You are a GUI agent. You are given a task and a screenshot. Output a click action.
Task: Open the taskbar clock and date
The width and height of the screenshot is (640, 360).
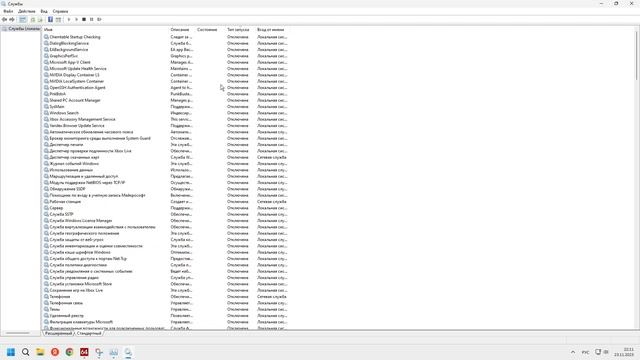(x=625, y=352)
